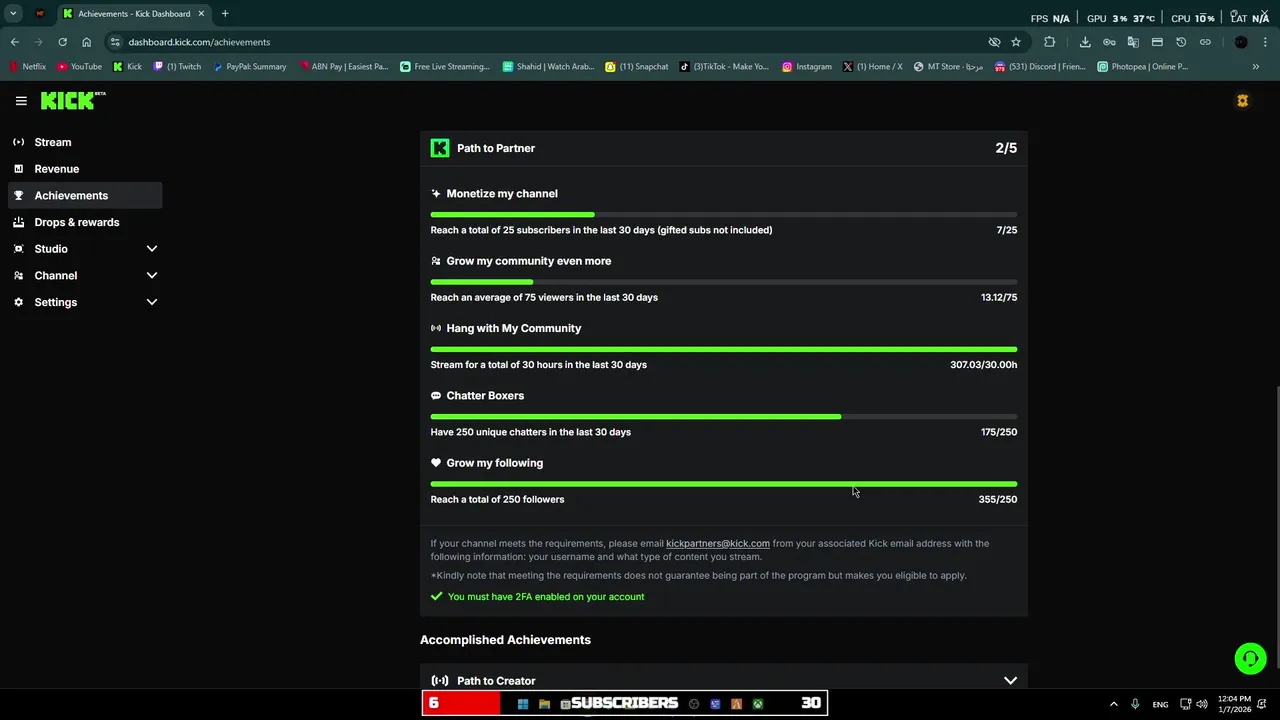1280x720 pixels.
Task: Click the tracking protection eye icon
Action: click(994, 42)
